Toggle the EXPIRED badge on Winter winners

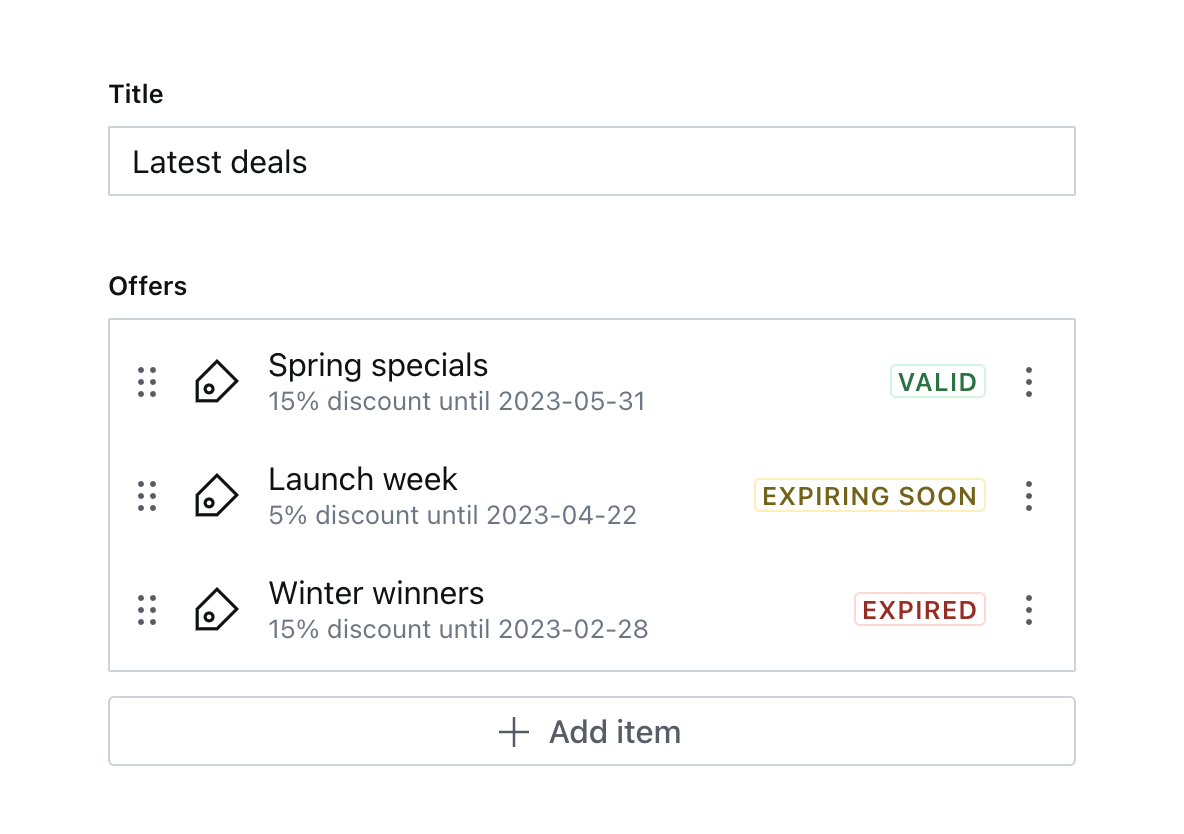coord(919,609)
